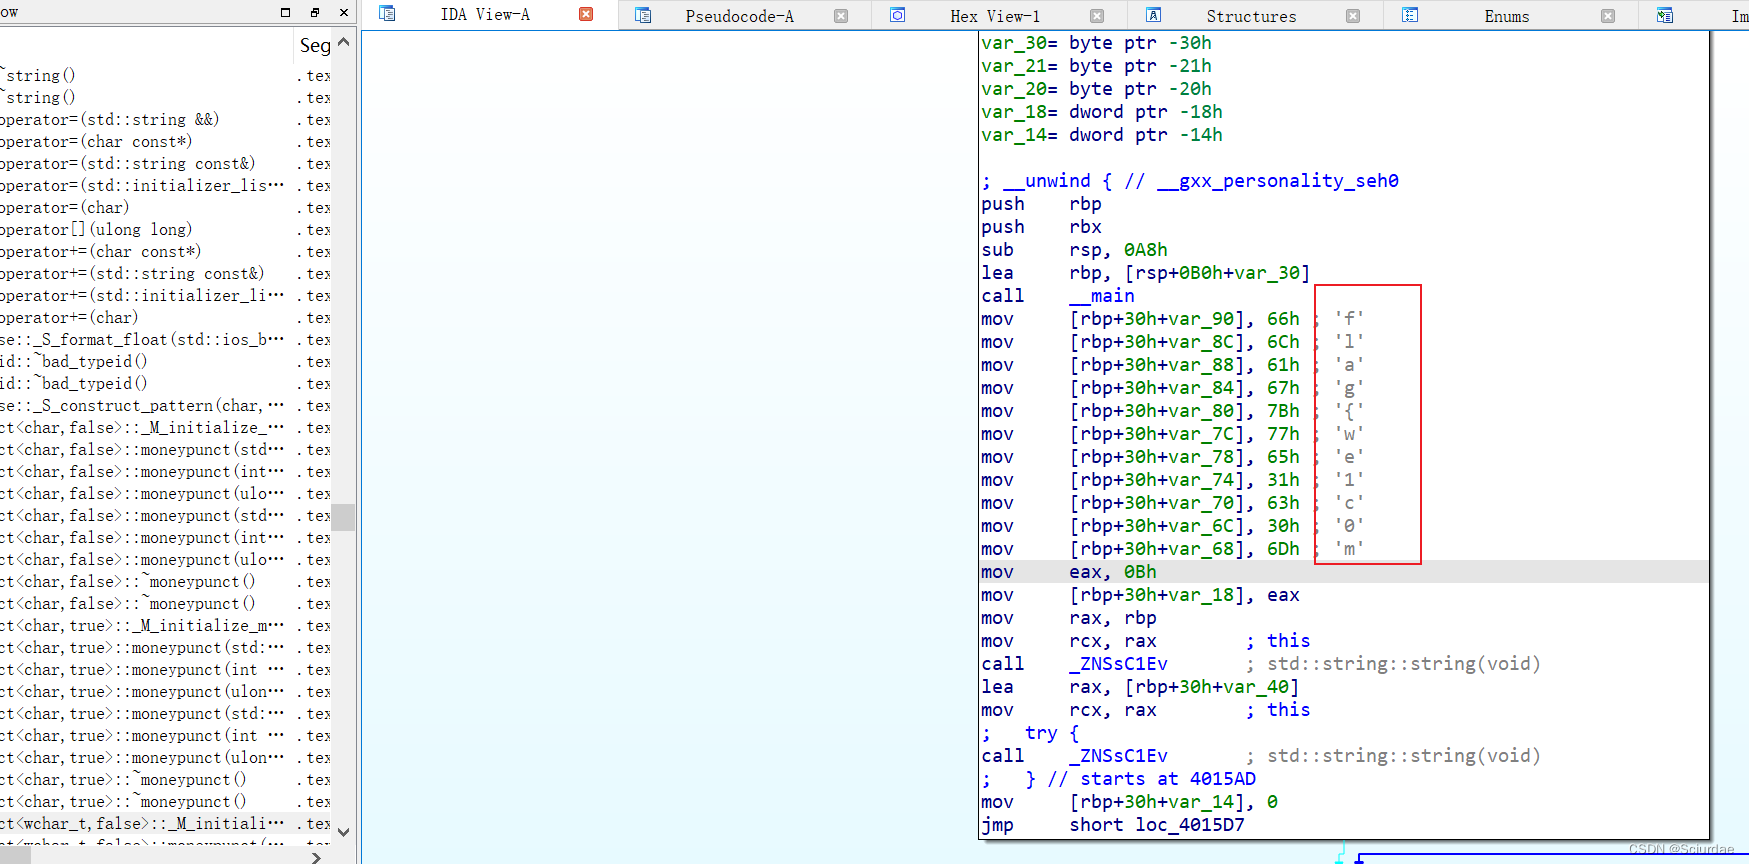The image size is (1749, 864).
Task: Open the Hex View-1 tab
Action: click(x=995, y=16)
